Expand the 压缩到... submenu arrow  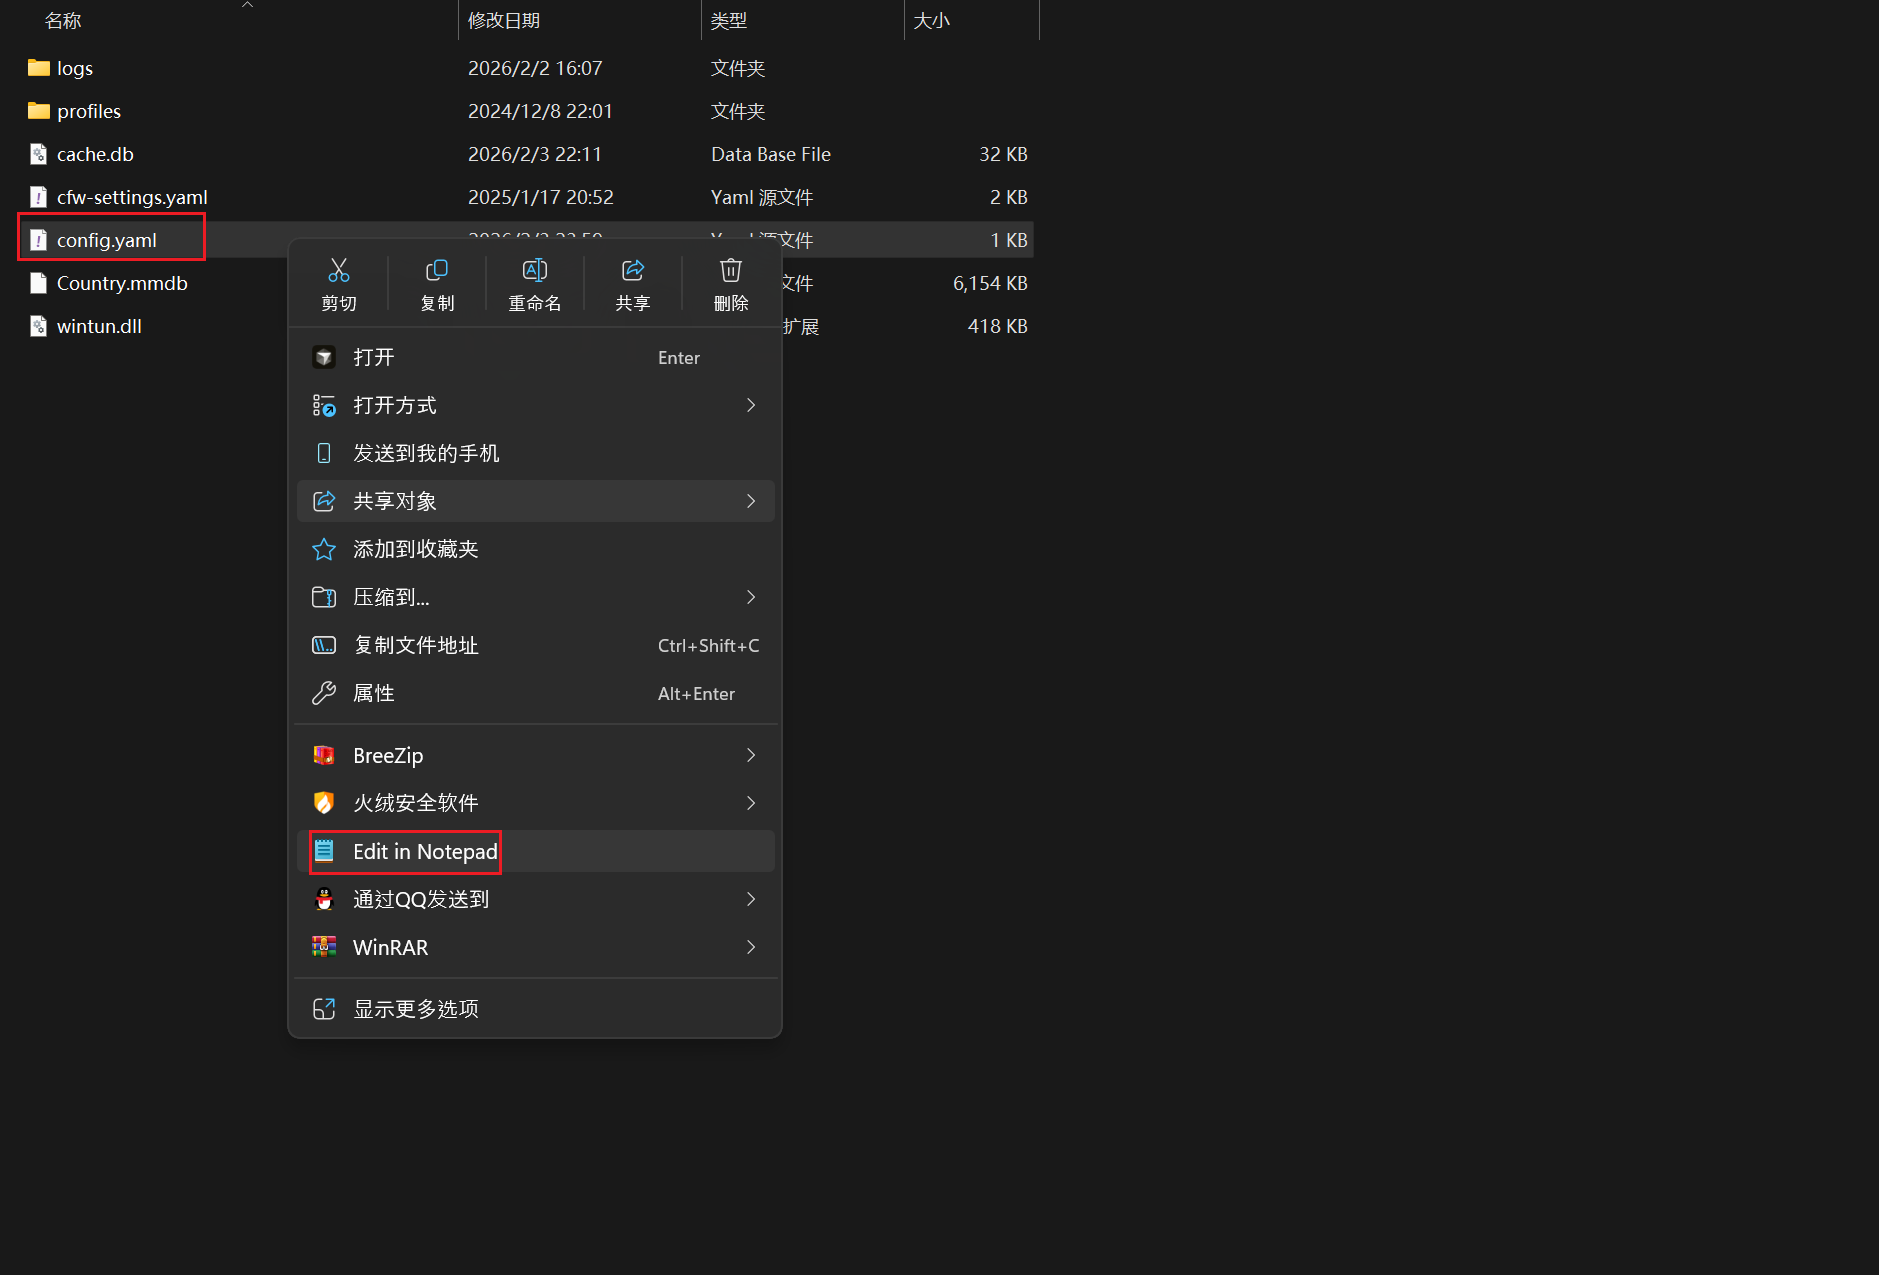[751, 597]
